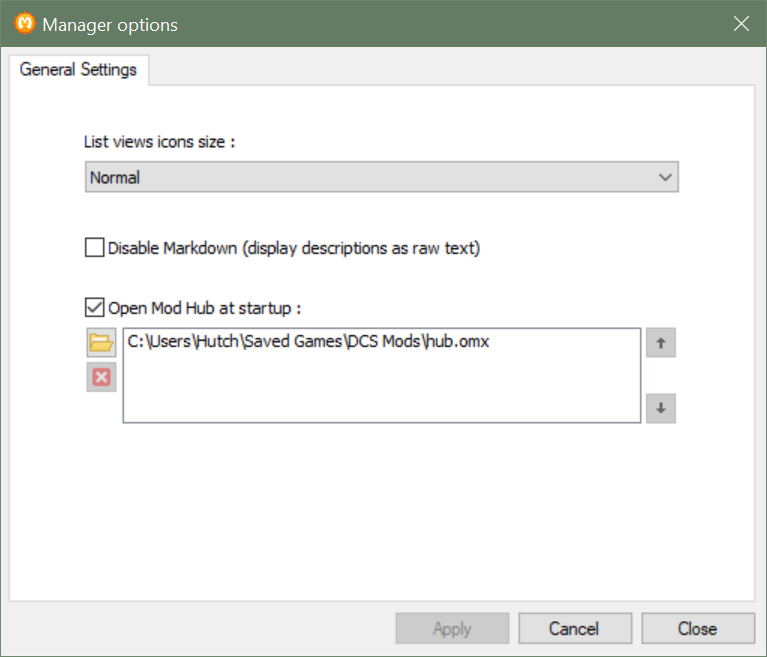
Task: Select the hub.omx path entry in list
Action: 308,341
